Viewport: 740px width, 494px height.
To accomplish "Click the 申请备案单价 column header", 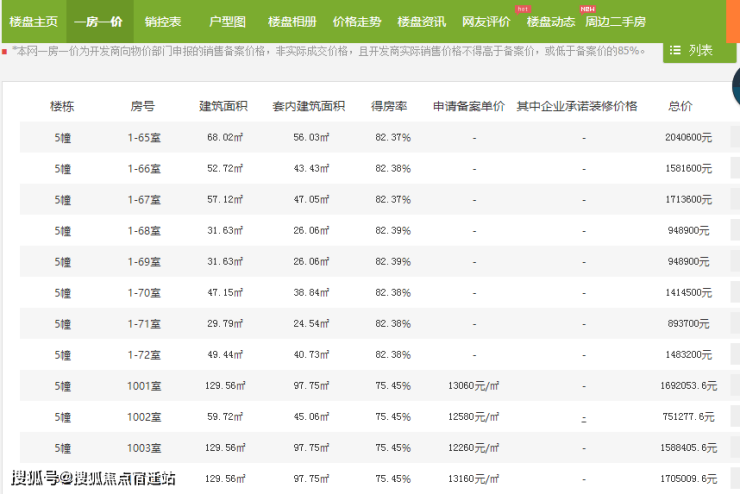I will [x=469, y=106].
